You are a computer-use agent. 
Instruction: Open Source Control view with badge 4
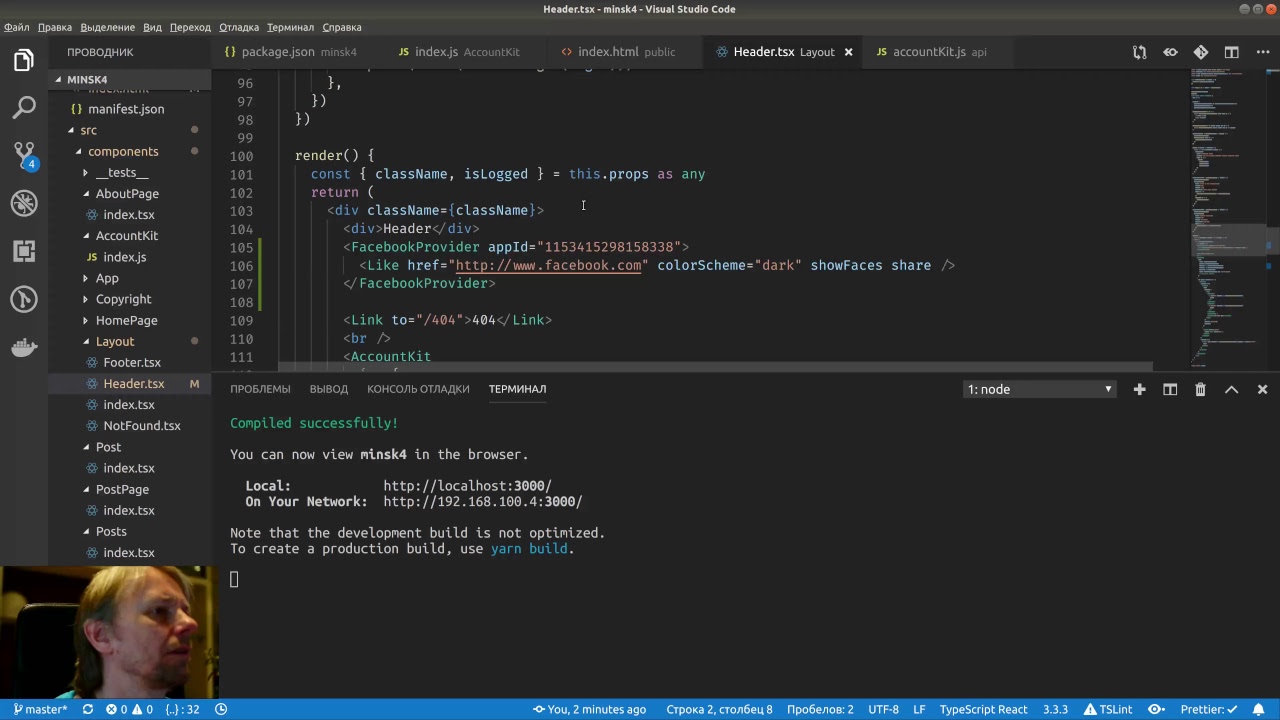(24, 156)
